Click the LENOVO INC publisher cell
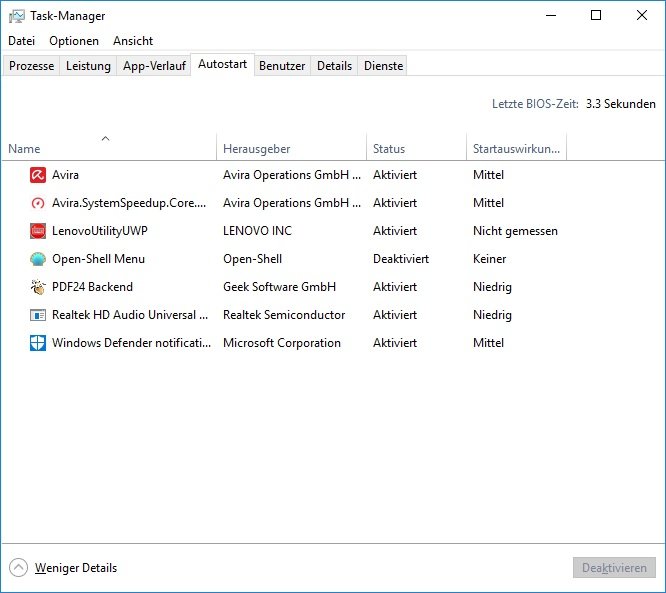 click(257, 231)
